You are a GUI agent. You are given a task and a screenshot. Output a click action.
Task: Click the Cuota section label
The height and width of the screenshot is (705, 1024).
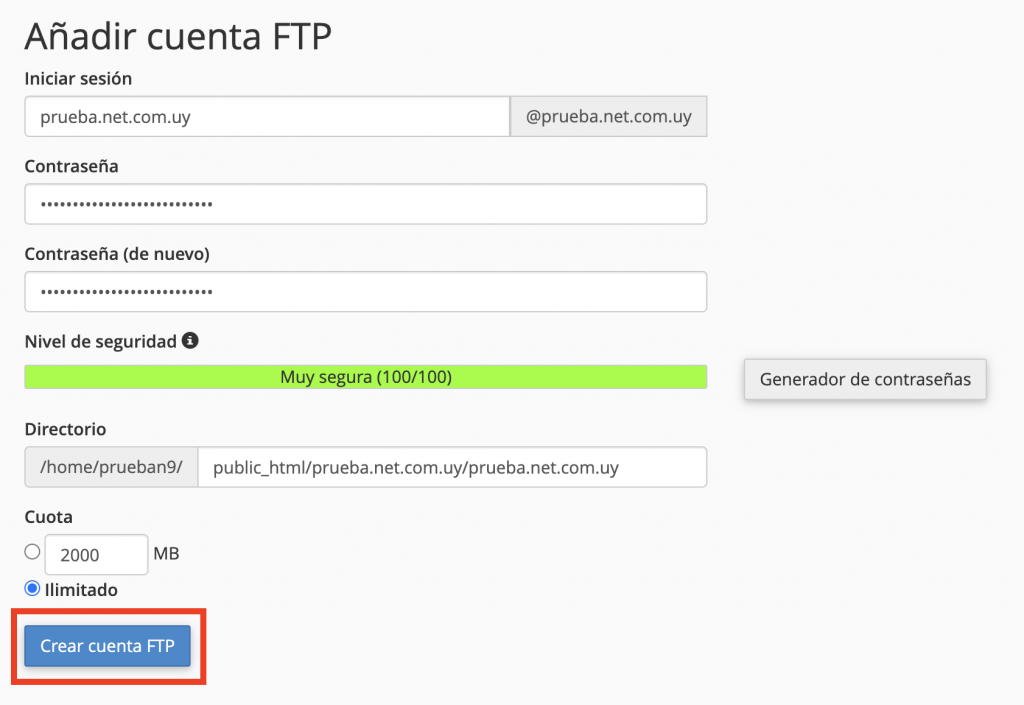[48, 517]
